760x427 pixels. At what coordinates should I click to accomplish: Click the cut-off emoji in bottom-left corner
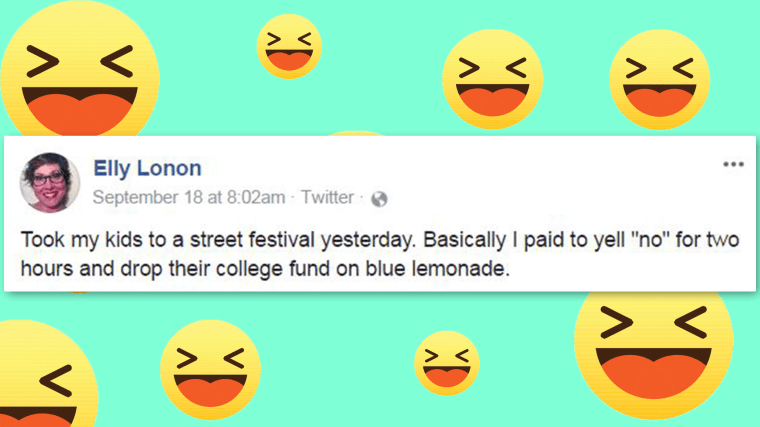pos(45,378)
